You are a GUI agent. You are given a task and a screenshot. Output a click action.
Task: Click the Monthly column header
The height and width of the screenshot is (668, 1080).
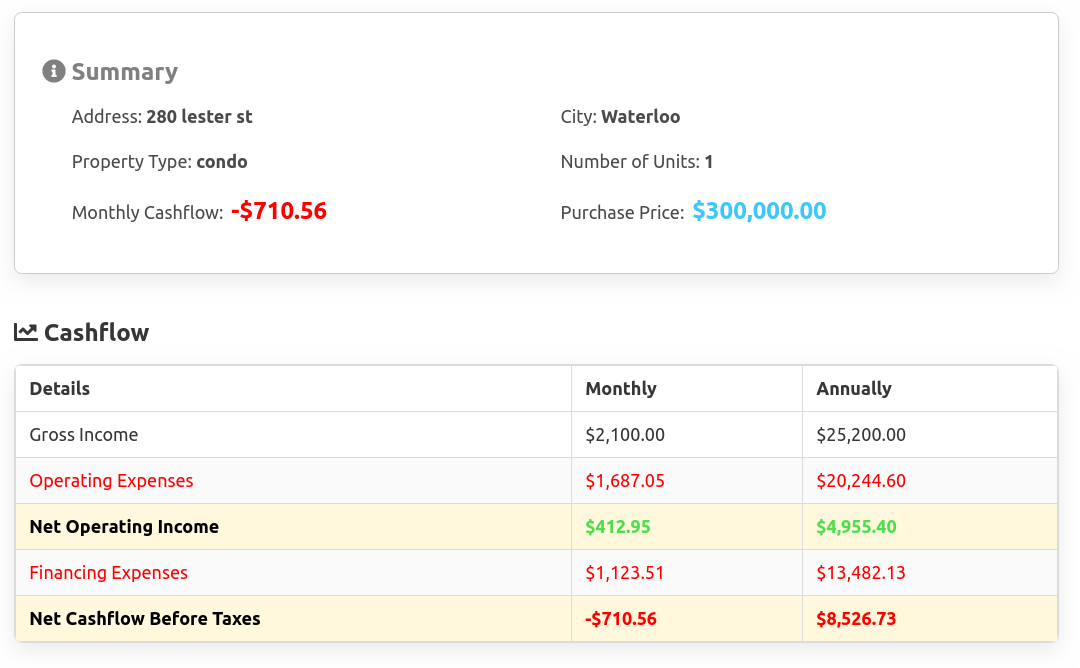tap(621, 389)
